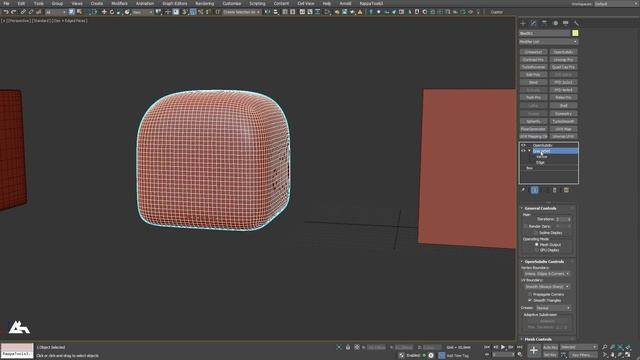This screenshot has width=640, height=360.
Task: Hide the CreaseSet modifier via its eye icon
Action: [523, 151]
